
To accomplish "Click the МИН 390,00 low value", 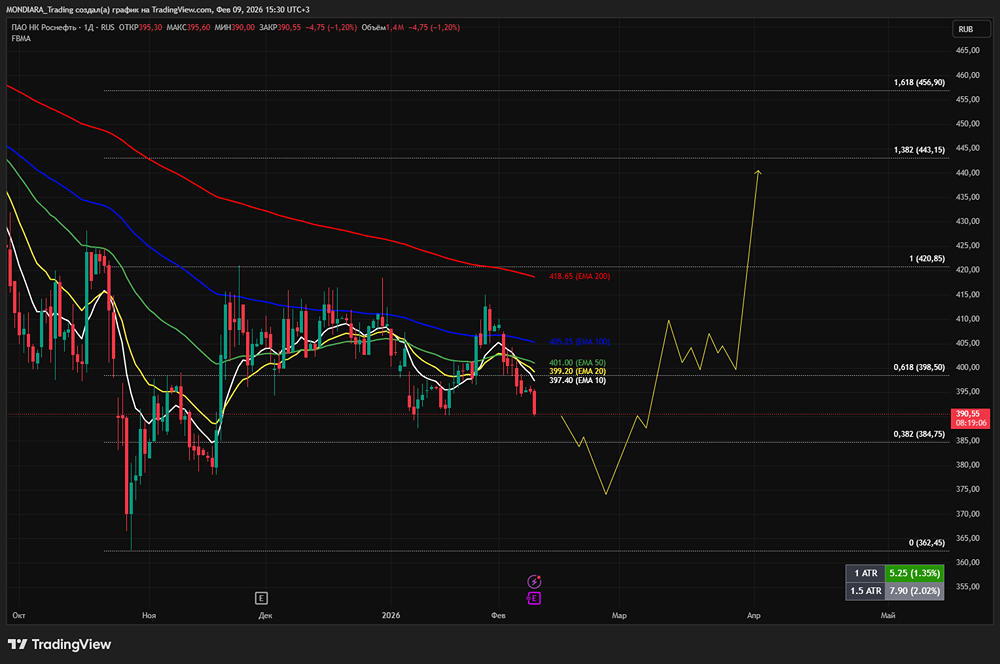I will 235,27.
